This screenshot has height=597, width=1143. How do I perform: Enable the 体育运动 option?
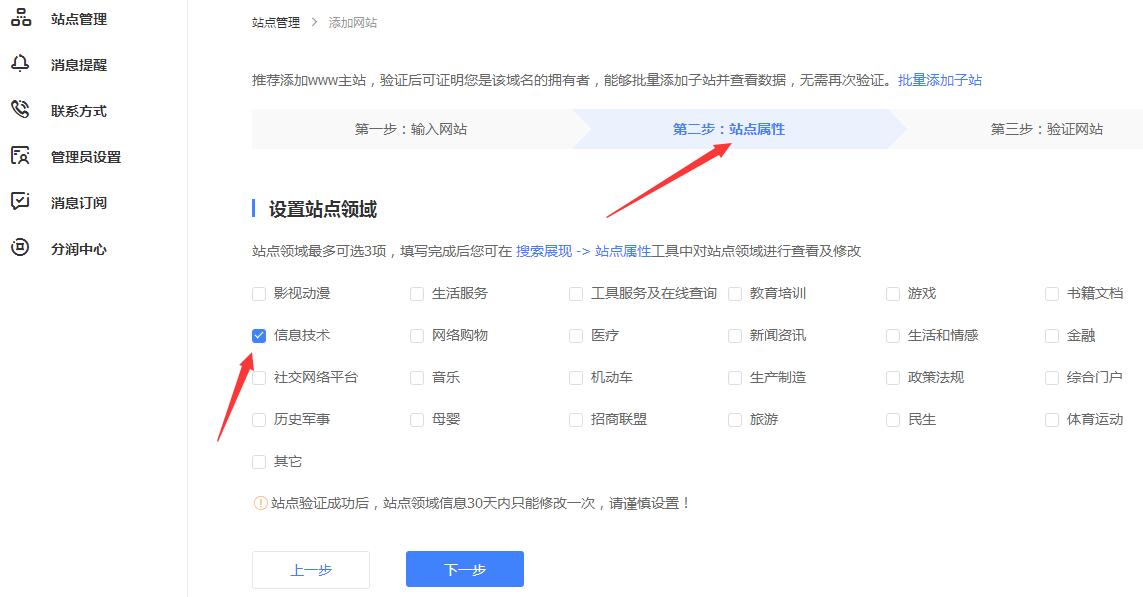[1051, 419]
